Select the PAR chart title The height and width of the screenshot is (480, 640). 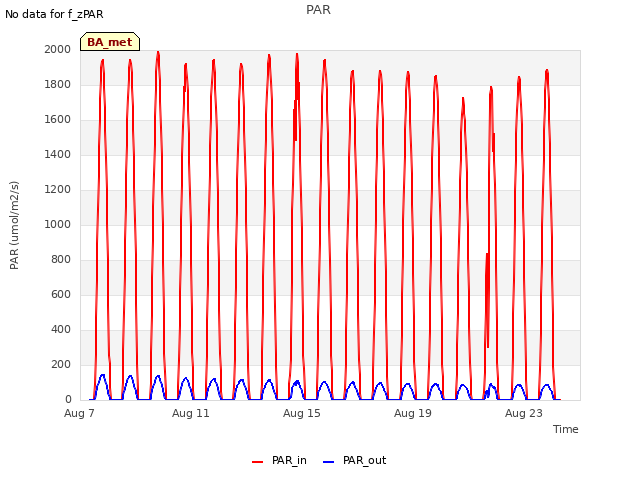pos(318,10)
